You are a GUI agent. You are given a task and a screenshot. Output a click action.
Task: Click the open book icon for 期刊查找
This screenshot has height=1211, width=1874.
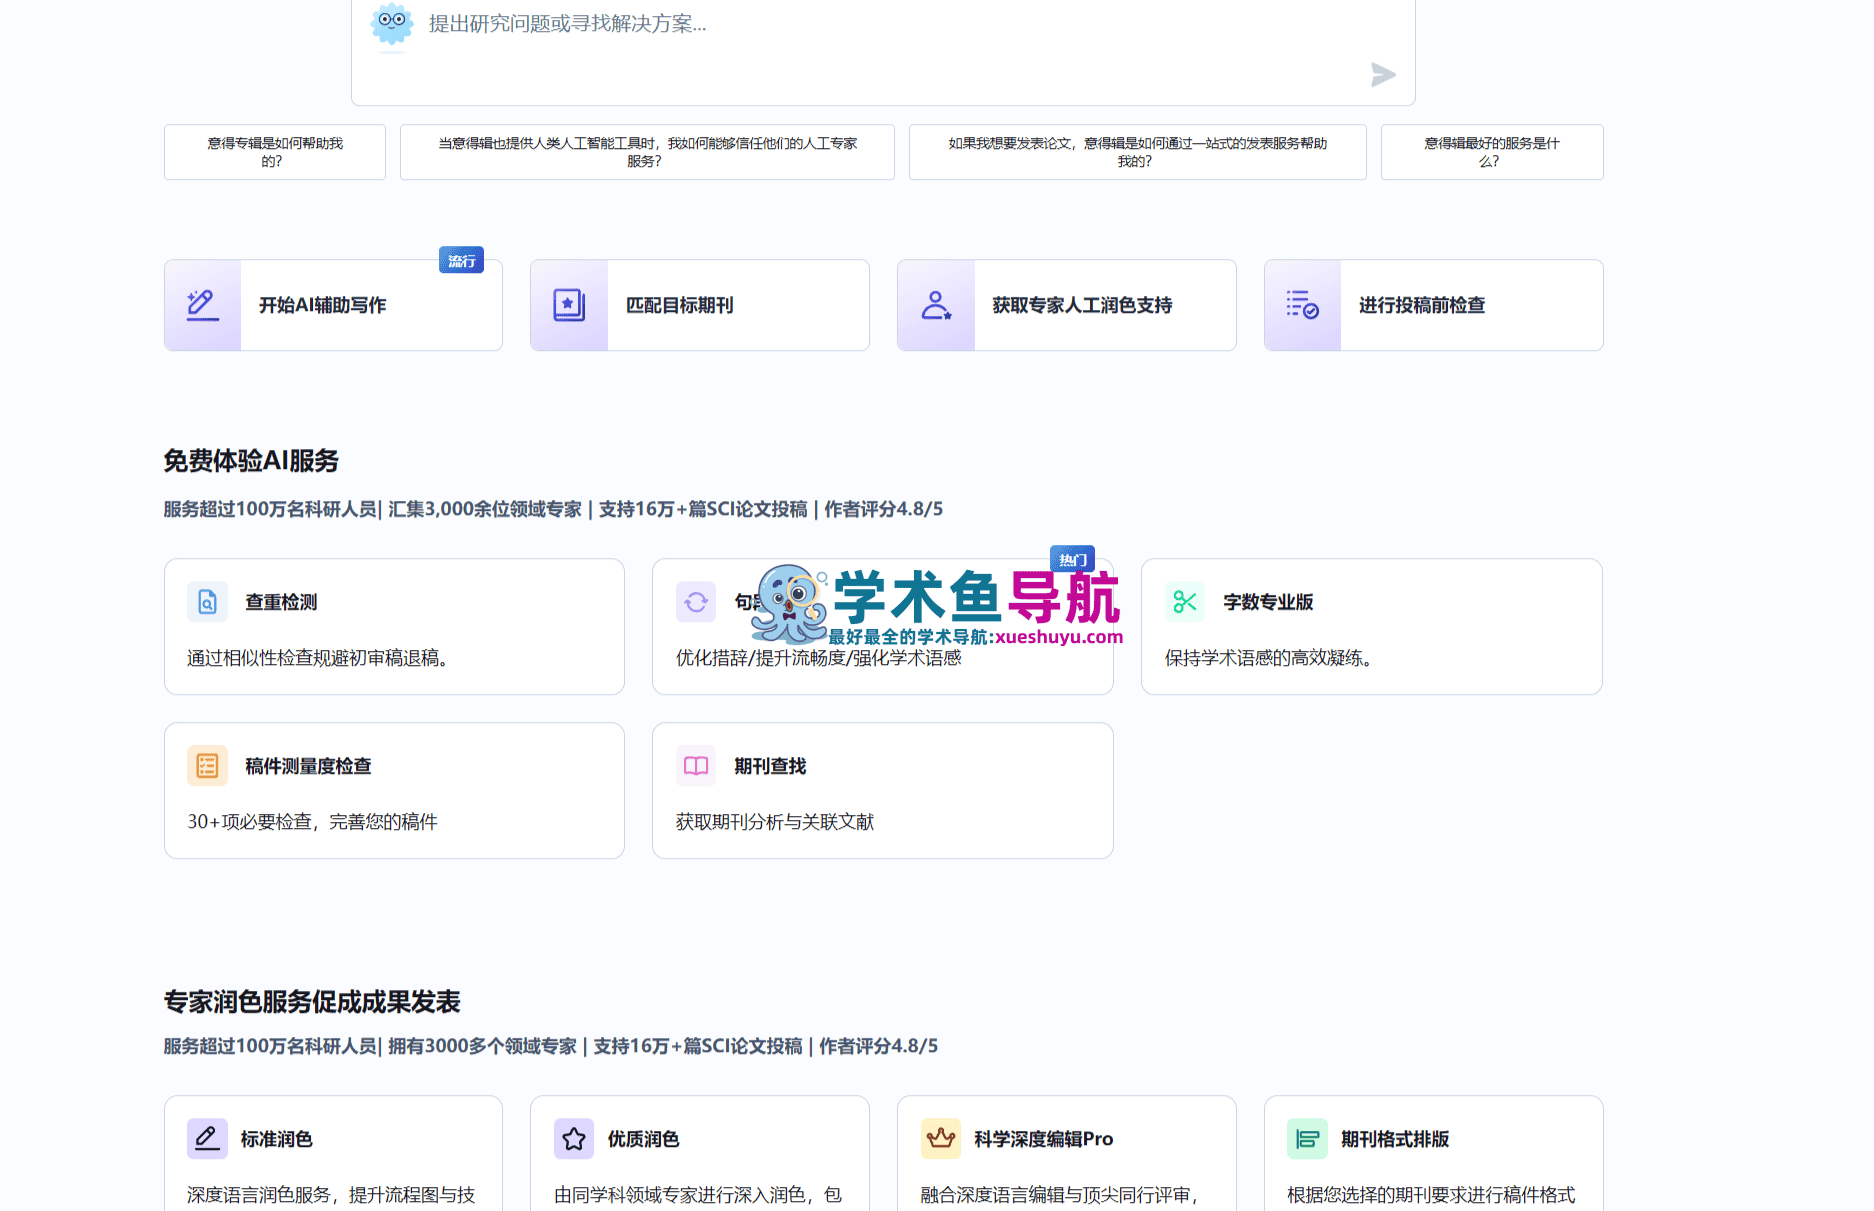696,766
